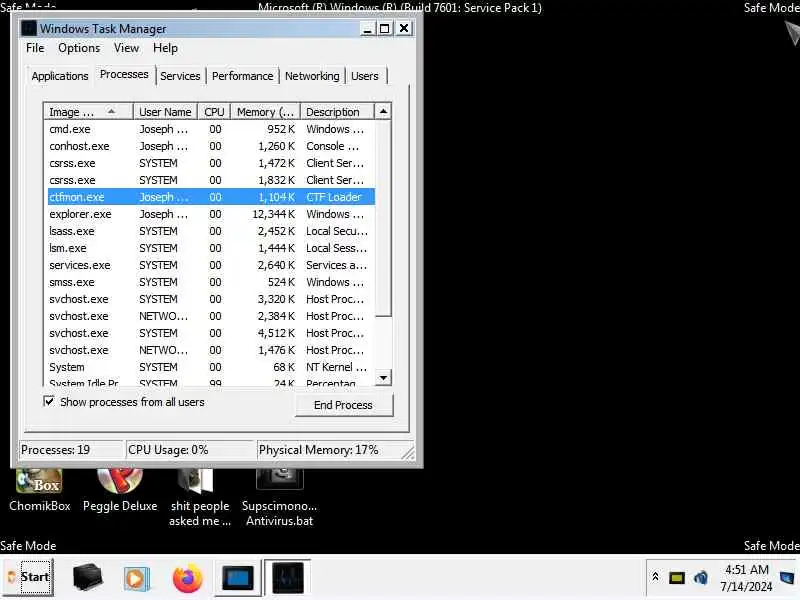Open the View menu
Image resolution: width=800 pixels, height=600 pixels.
[x=126, y=48]
